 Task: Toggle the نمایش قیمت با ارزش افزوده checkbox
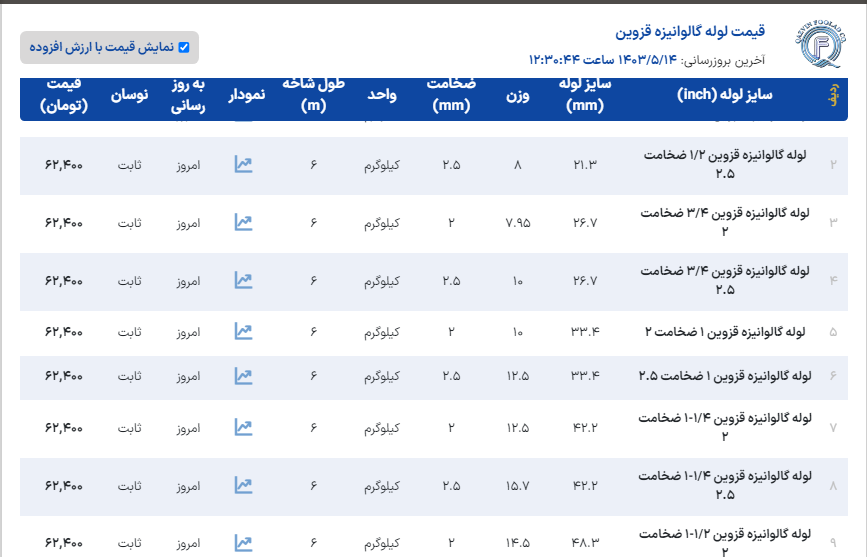click(183, 47)
